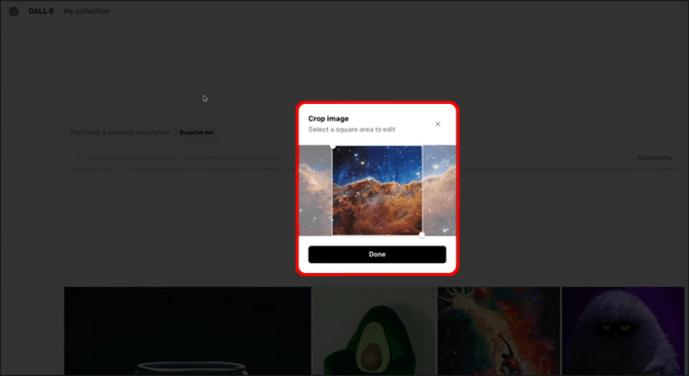Open the purple furry monster thumbnail
Image resolution: width=689 pixels, height=376 pixels.
[623, 331]
